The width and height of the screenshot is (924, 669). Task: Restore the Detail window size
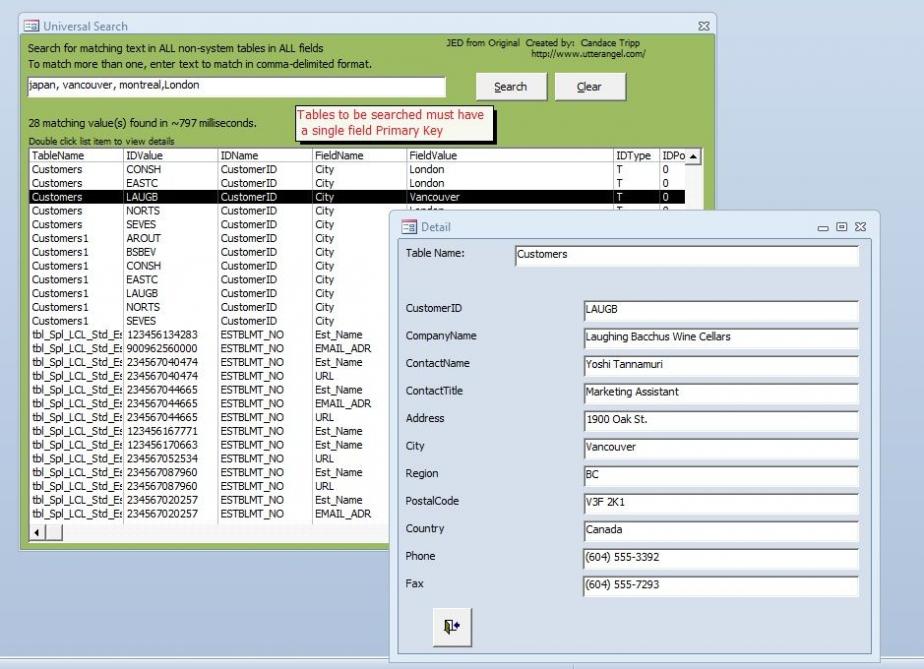pos(841,228)
